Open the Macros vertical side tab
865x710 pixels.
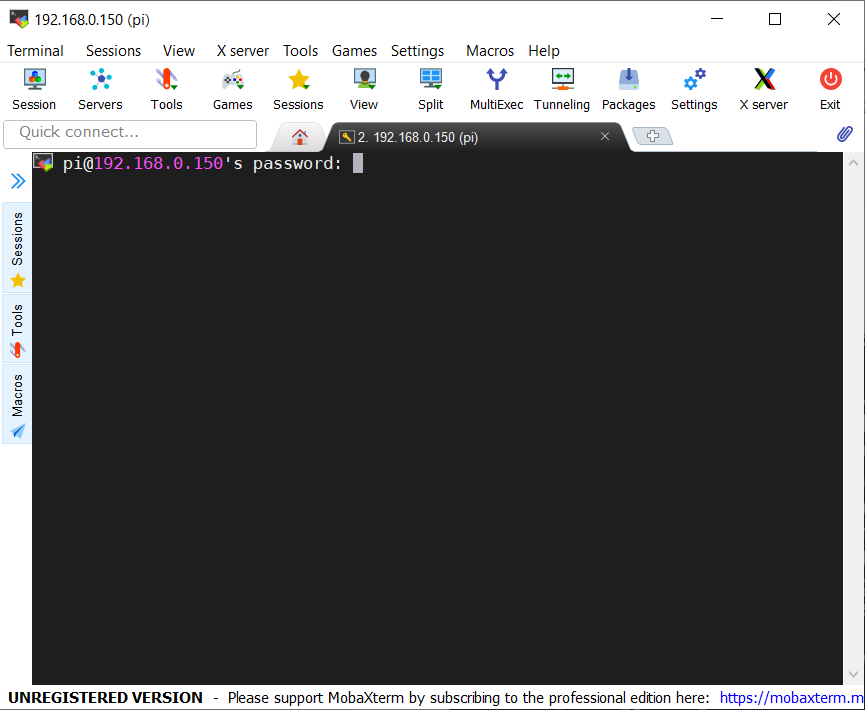[17, 404]
